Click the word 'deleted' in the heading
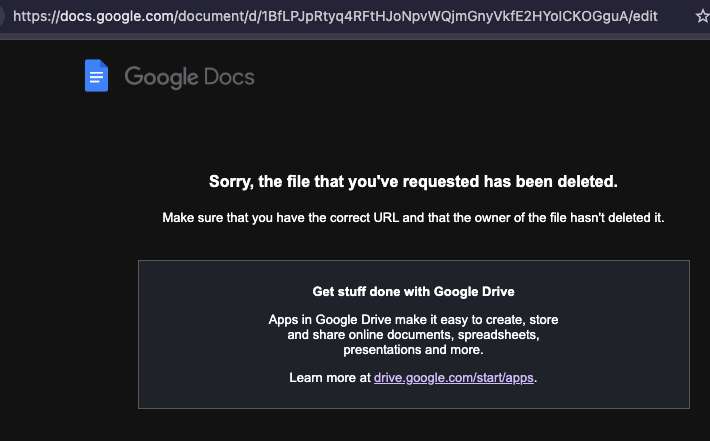710x441 pixels. coord(585,182)
